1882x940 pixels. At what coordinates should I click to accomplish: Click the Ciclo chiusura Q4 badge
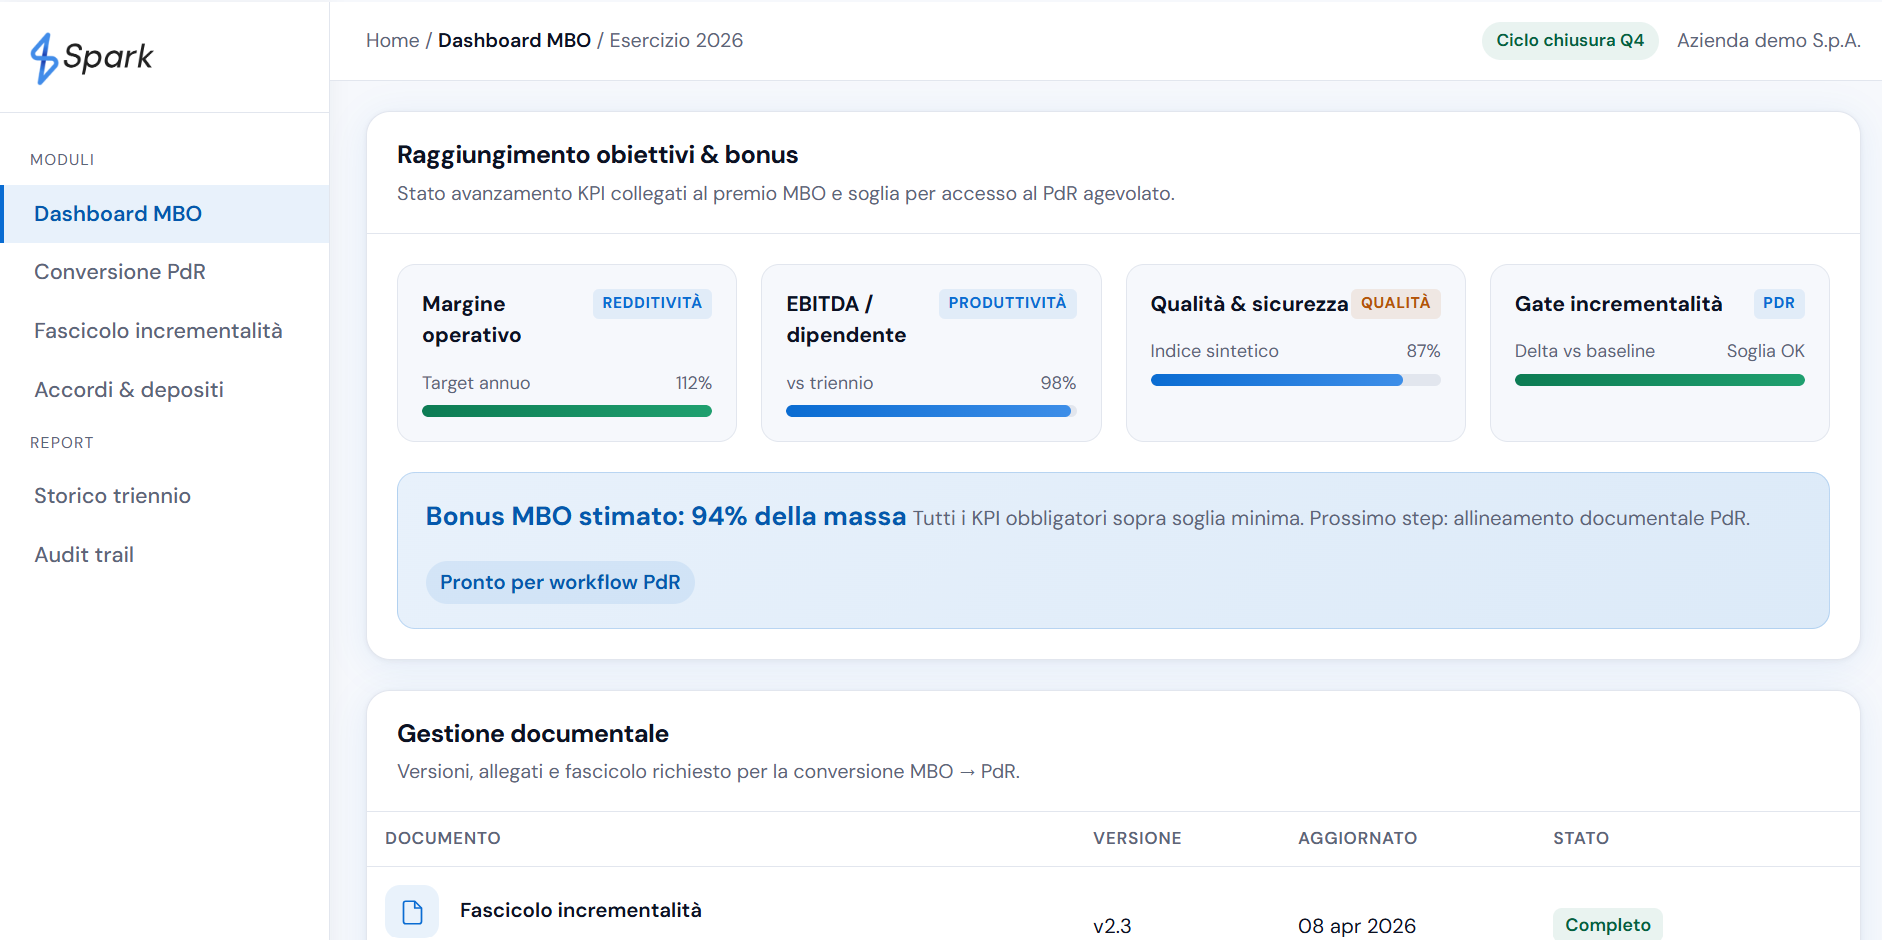pos(1570,40)
